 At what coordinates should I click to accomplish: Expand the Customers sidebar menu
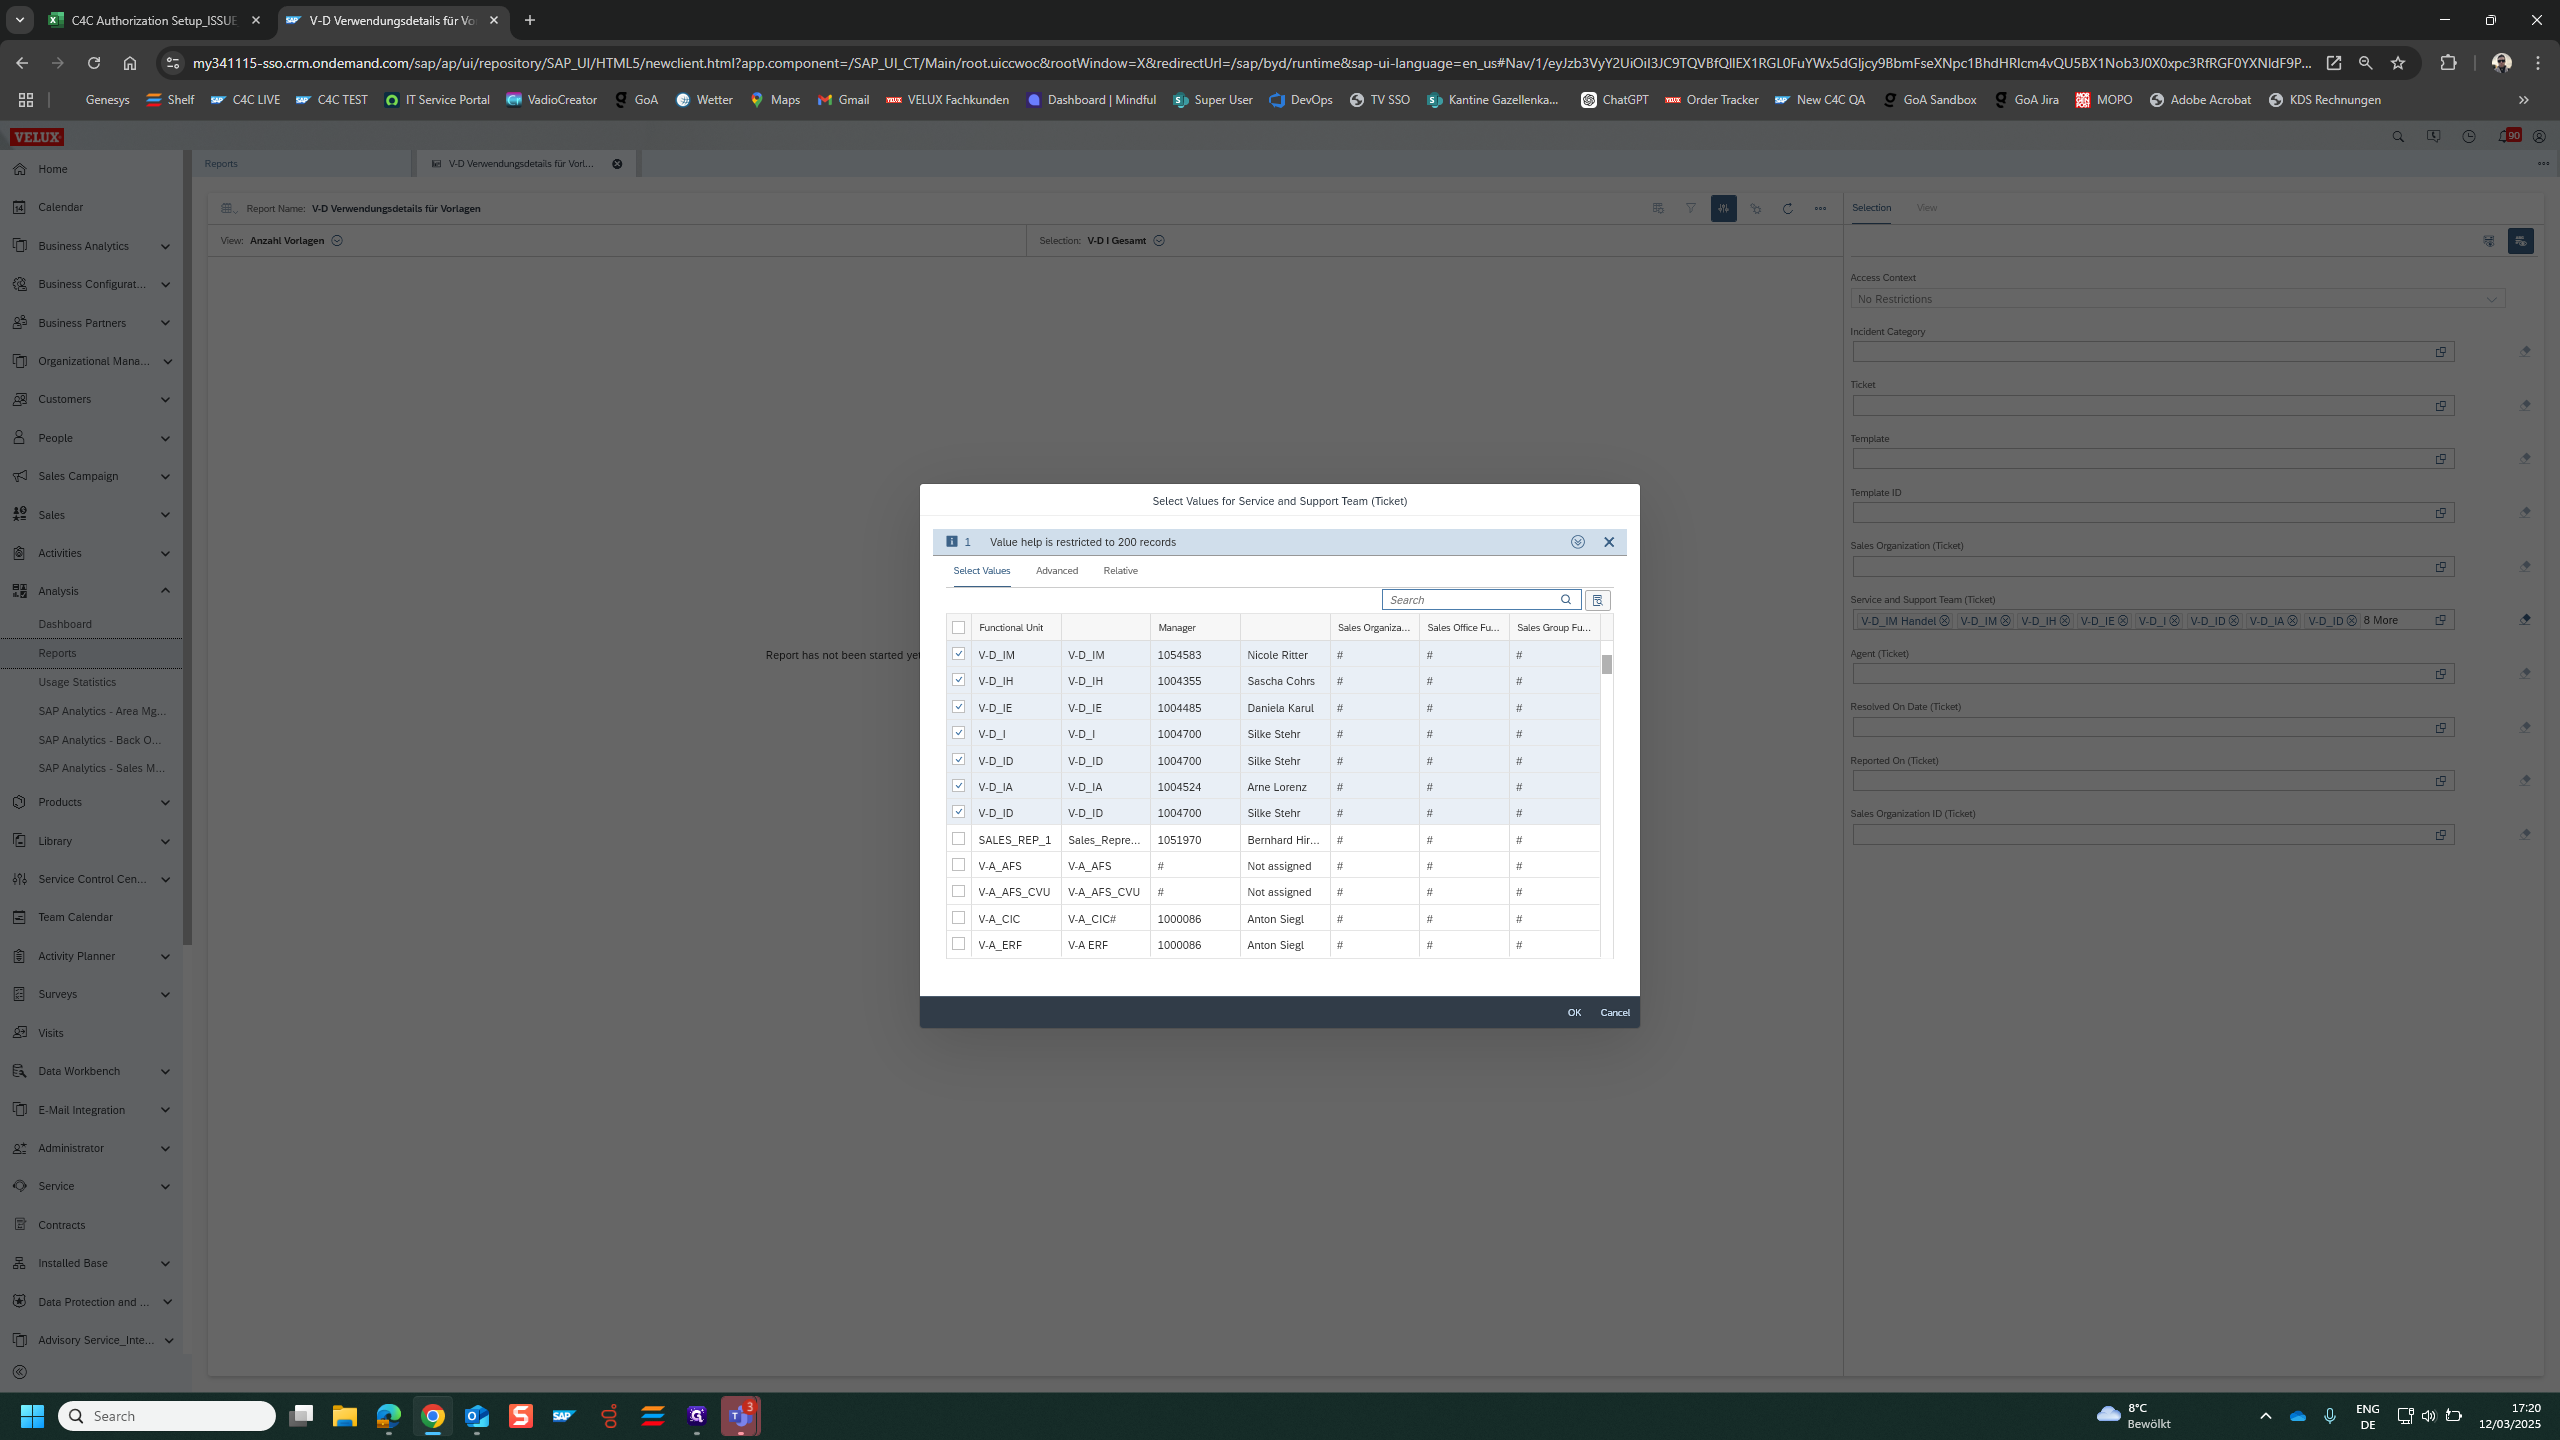(165, 399)
